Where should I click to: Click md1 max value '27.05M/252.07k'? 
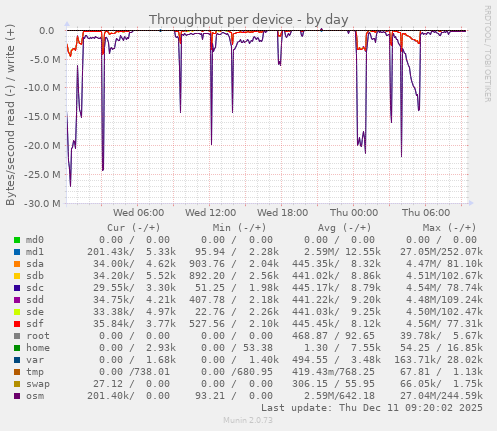pos(441,252)
